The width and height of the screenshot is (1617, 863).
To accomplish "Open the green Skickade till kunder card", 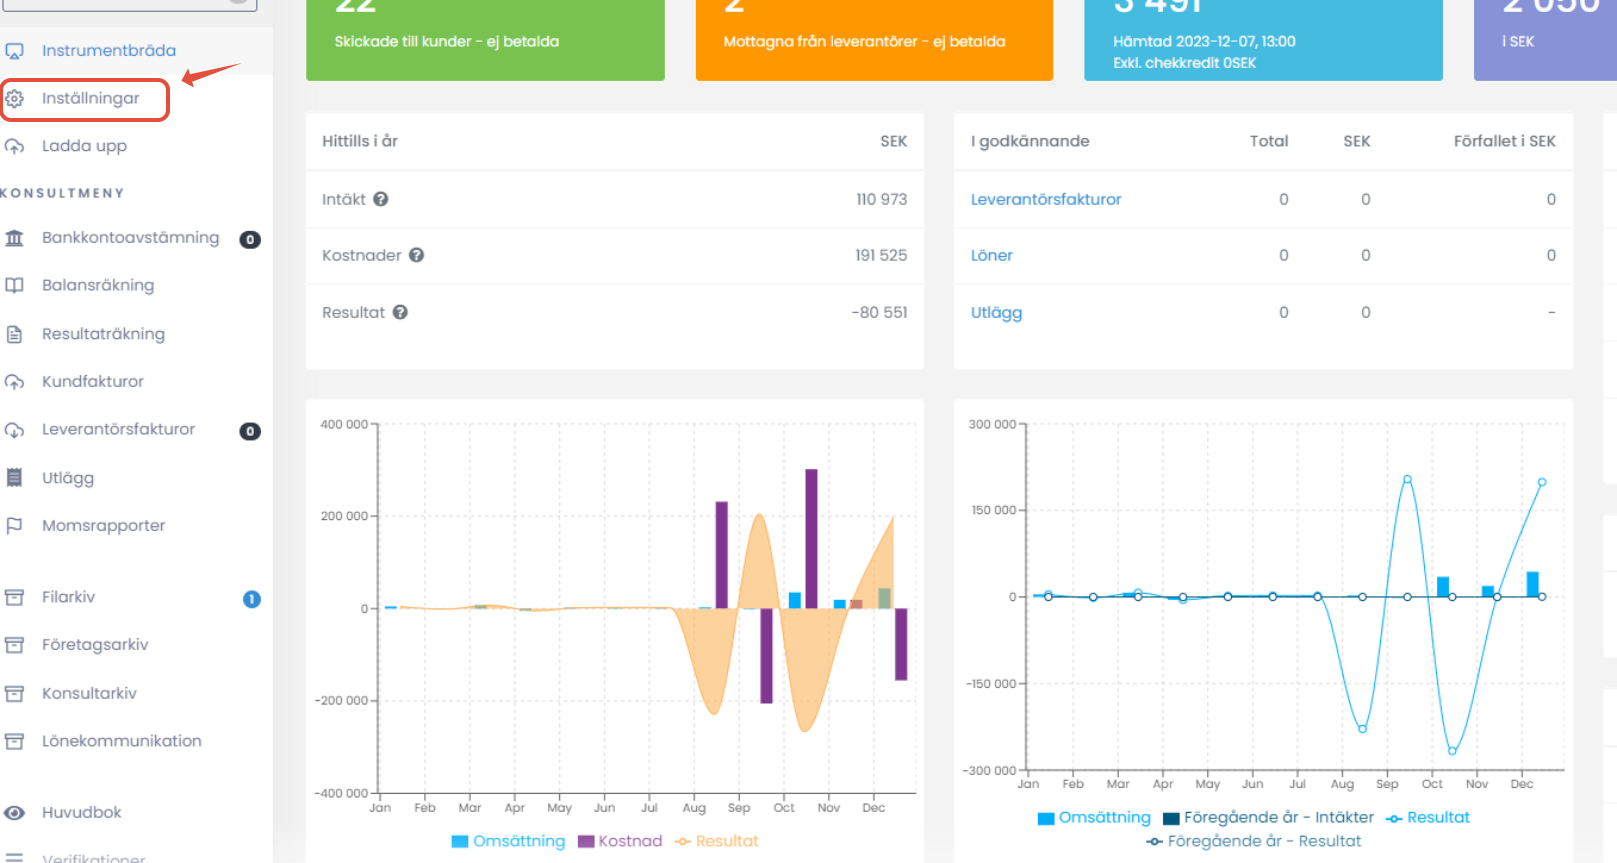I will pos(485,40).
